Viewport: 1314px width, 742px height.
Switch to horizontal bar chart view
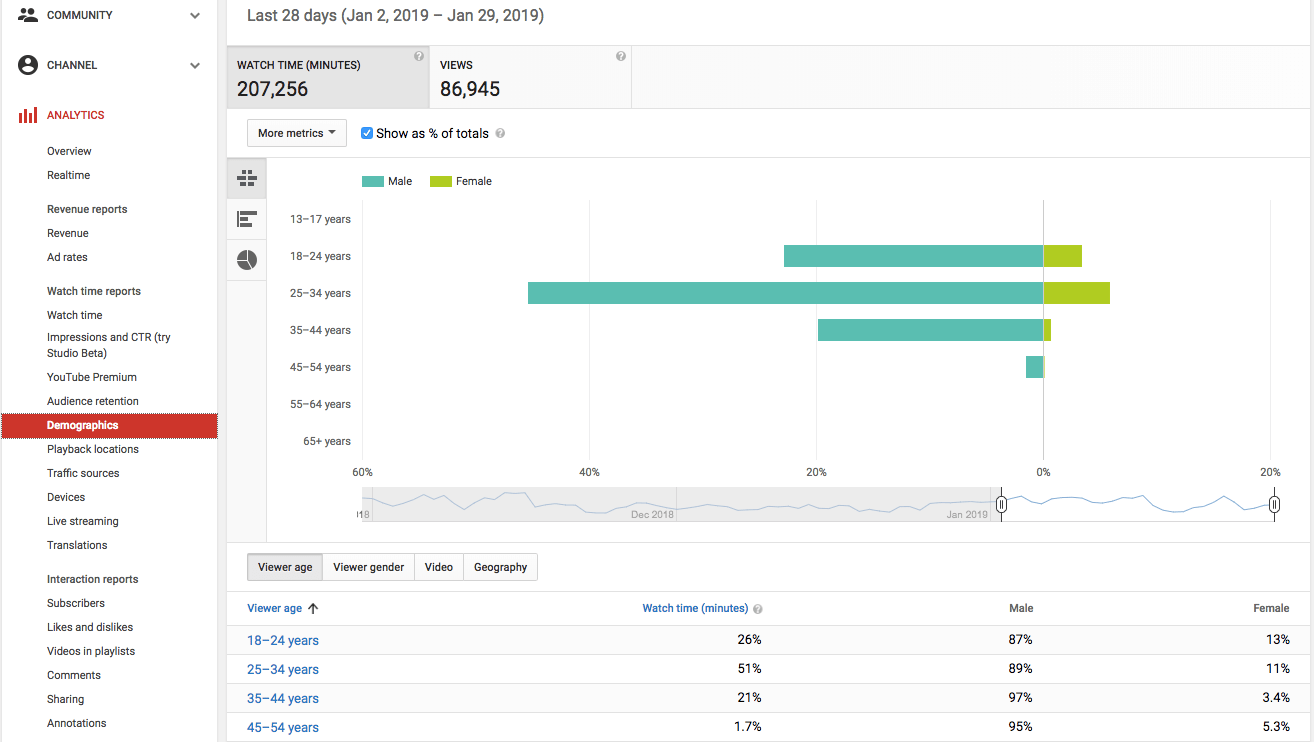pos(247,219)
